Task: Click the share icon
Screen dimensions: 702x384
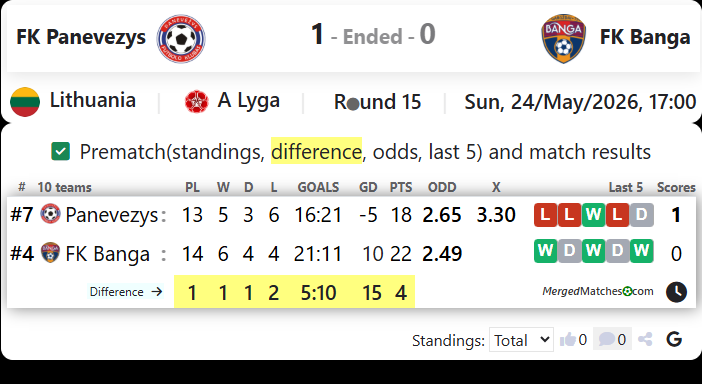Action: [x=645, y=339]
